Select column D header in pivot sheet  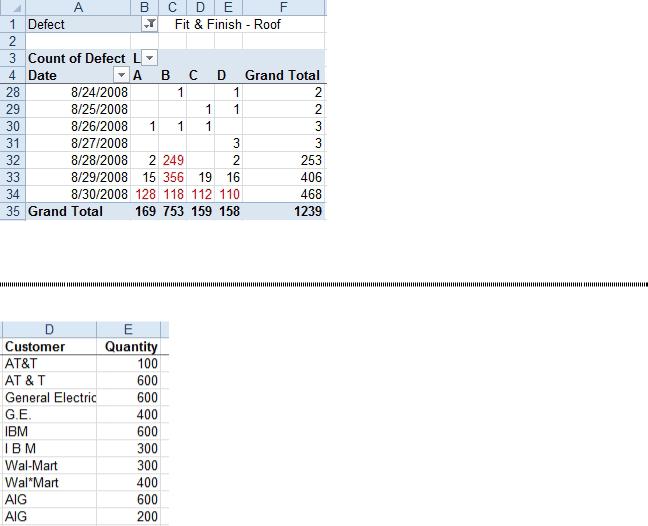[x=200, y=7]
